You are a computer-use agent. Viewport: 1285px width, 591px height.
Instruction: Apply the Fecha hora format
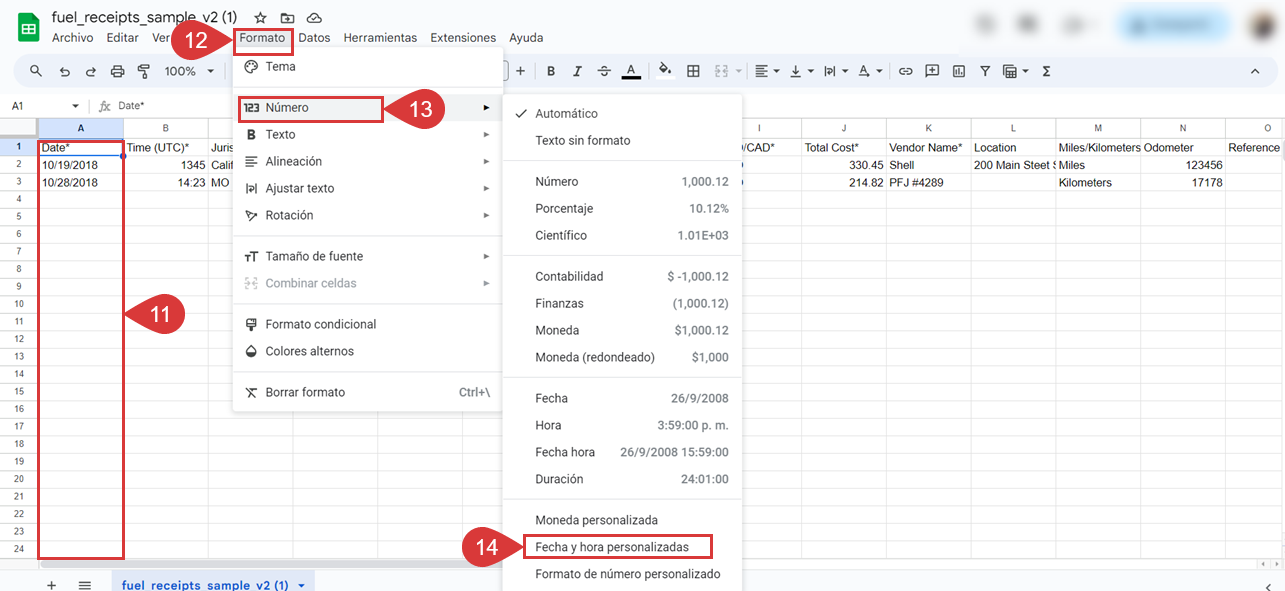(622, 452)
